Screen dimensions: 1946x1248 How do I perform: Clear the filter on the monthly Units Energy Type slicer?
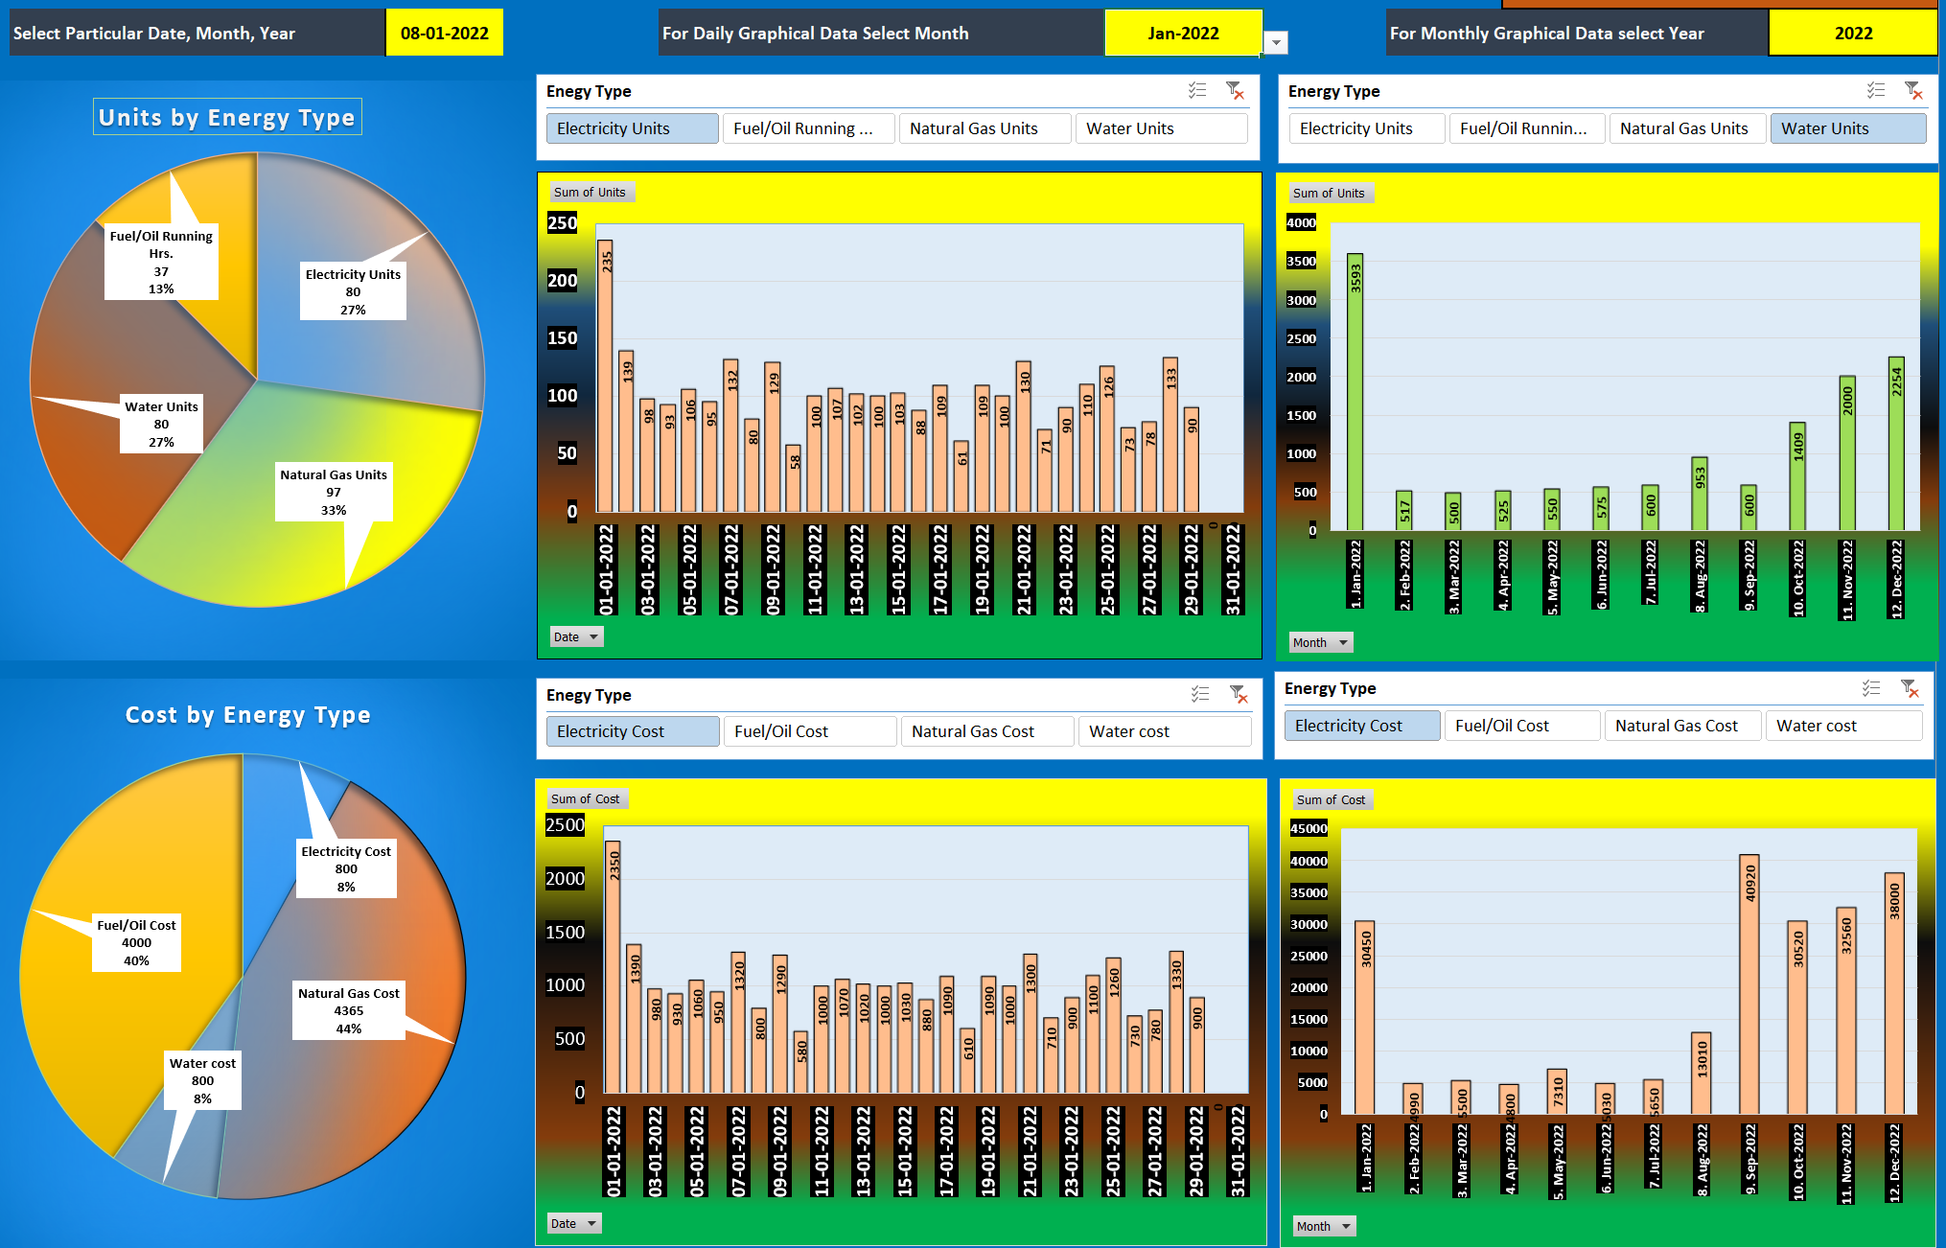(x=1914, y=88)
